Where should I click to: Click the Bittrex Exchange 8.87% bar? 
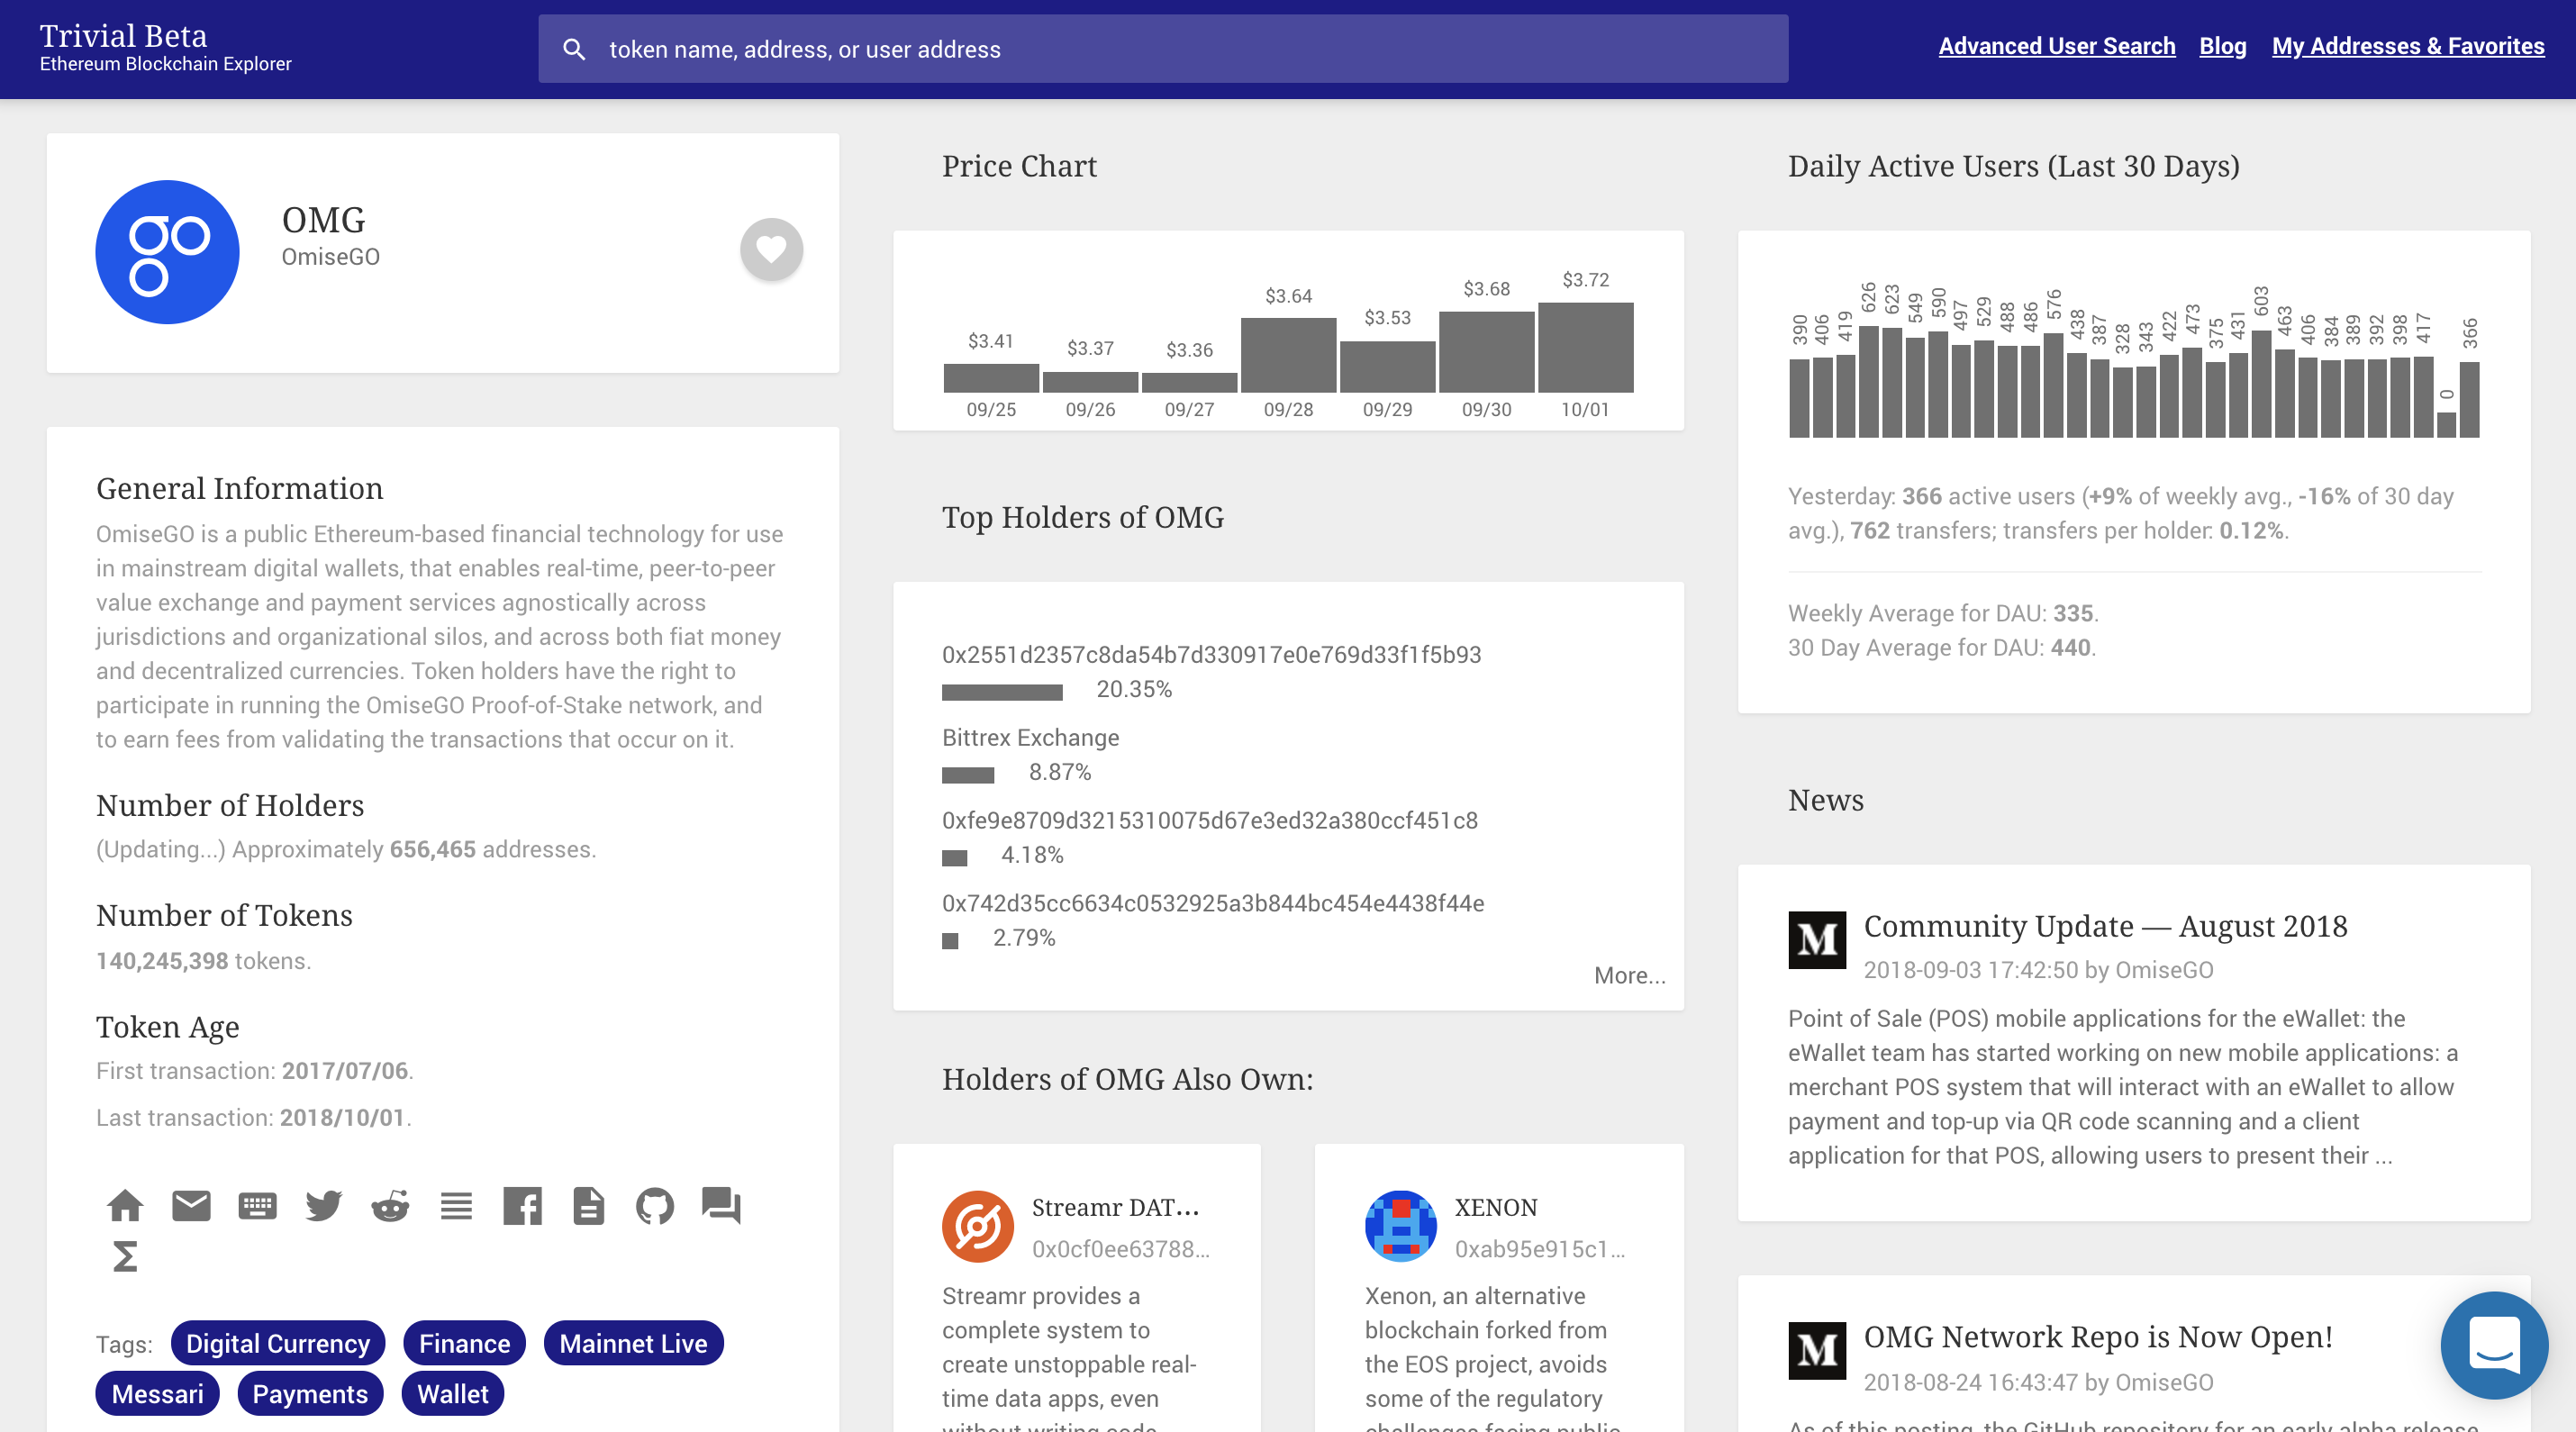968,775
